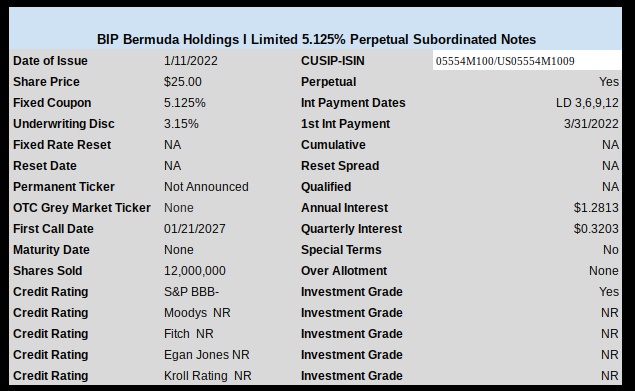The image size is (635, 391).
Task: Select the 1st Int Payment date 3/31/2022
Action: tap(591, 124)
